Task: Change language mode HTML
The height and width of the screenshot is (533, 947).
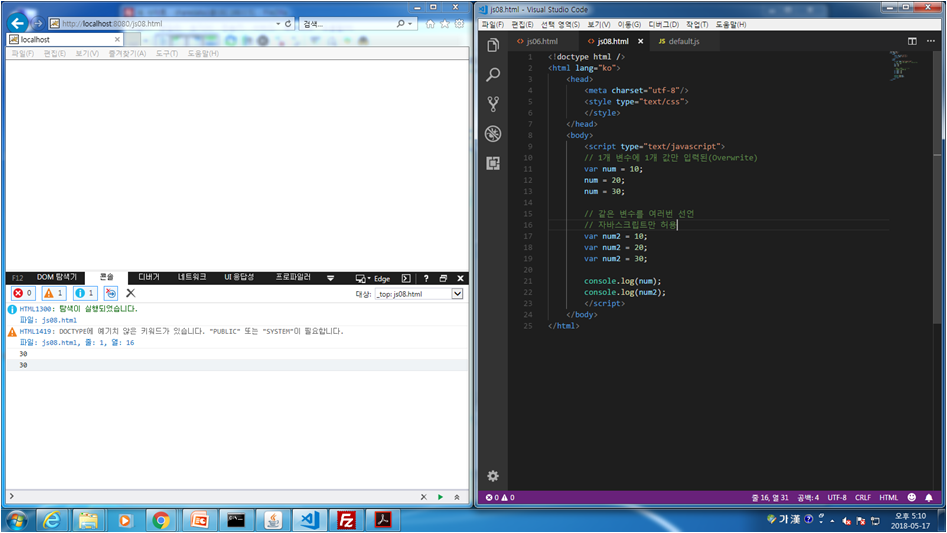Action: (x=888, y=497)
